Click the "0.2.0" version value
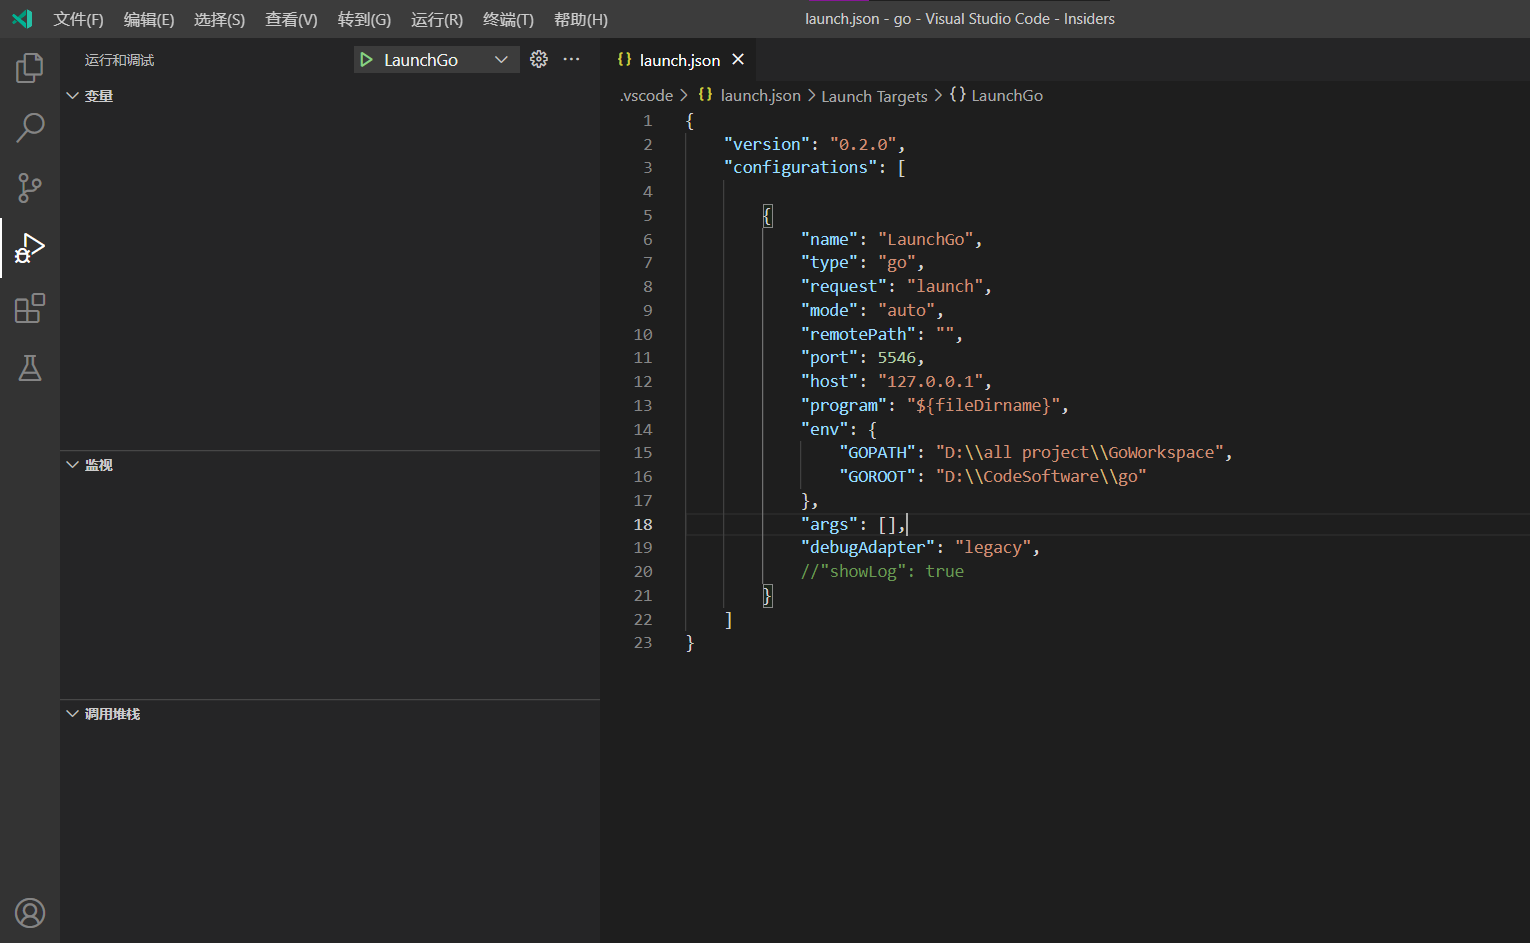Image resolution: width=1530 pixels, height=943 pixels. pos(863,144)
